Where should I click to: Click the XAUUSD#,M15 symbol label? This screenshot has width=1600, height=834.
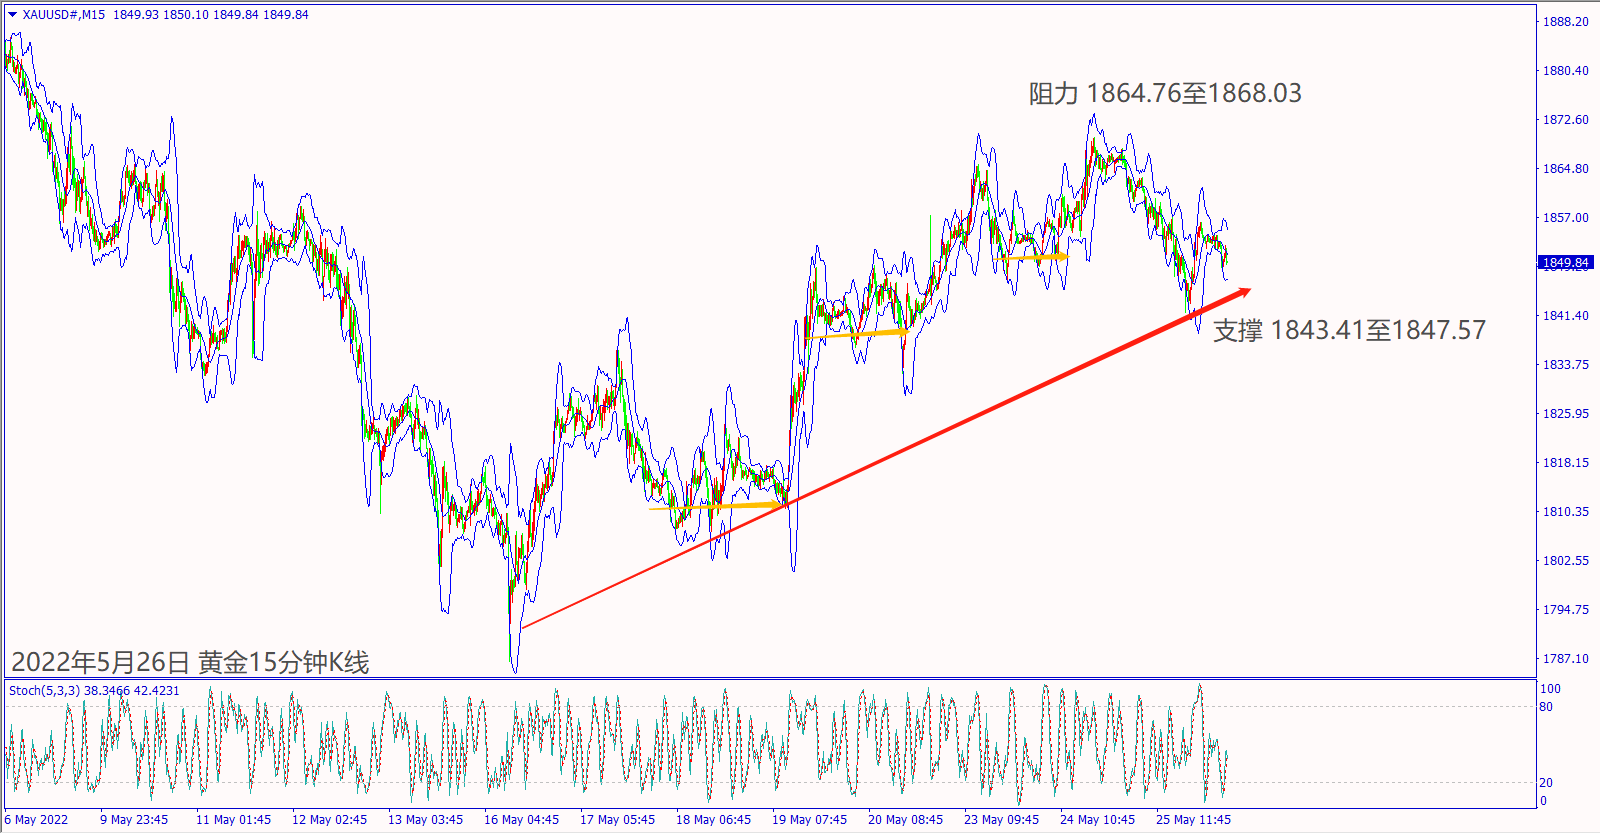click(x=64, y=15)
